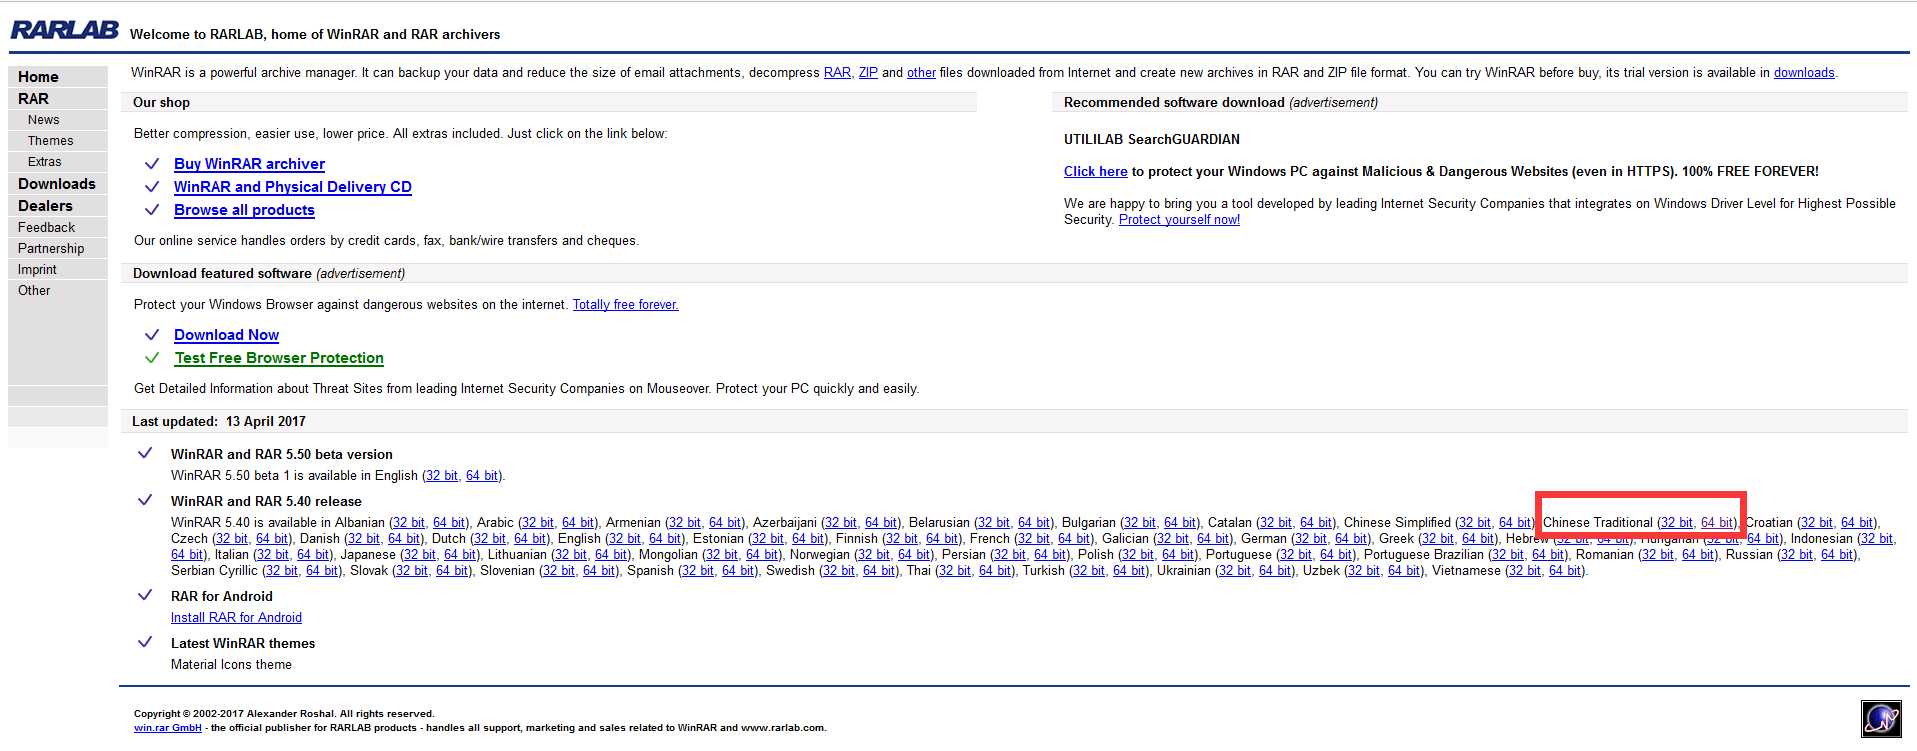This screenshot has height=751, width=1917.
Task: Download Albanian 32 bit WinRAR 5.40
Action: [x=408, y=523]
